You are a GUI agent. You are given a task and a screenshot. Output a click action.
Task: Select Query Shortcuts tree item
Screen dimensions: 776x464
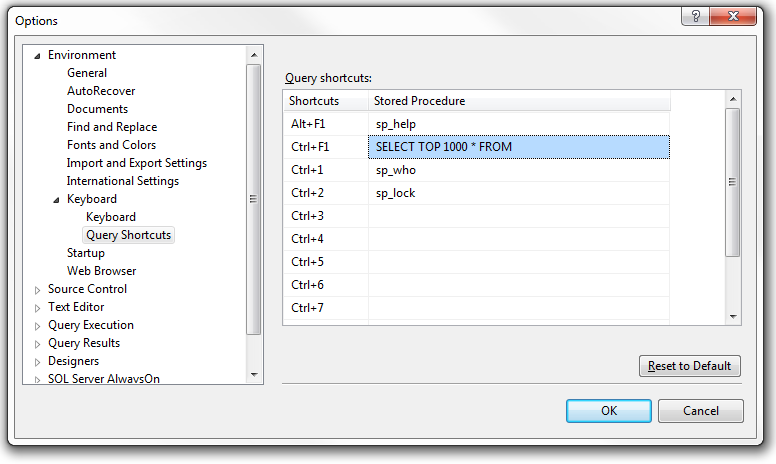point(129,235)
